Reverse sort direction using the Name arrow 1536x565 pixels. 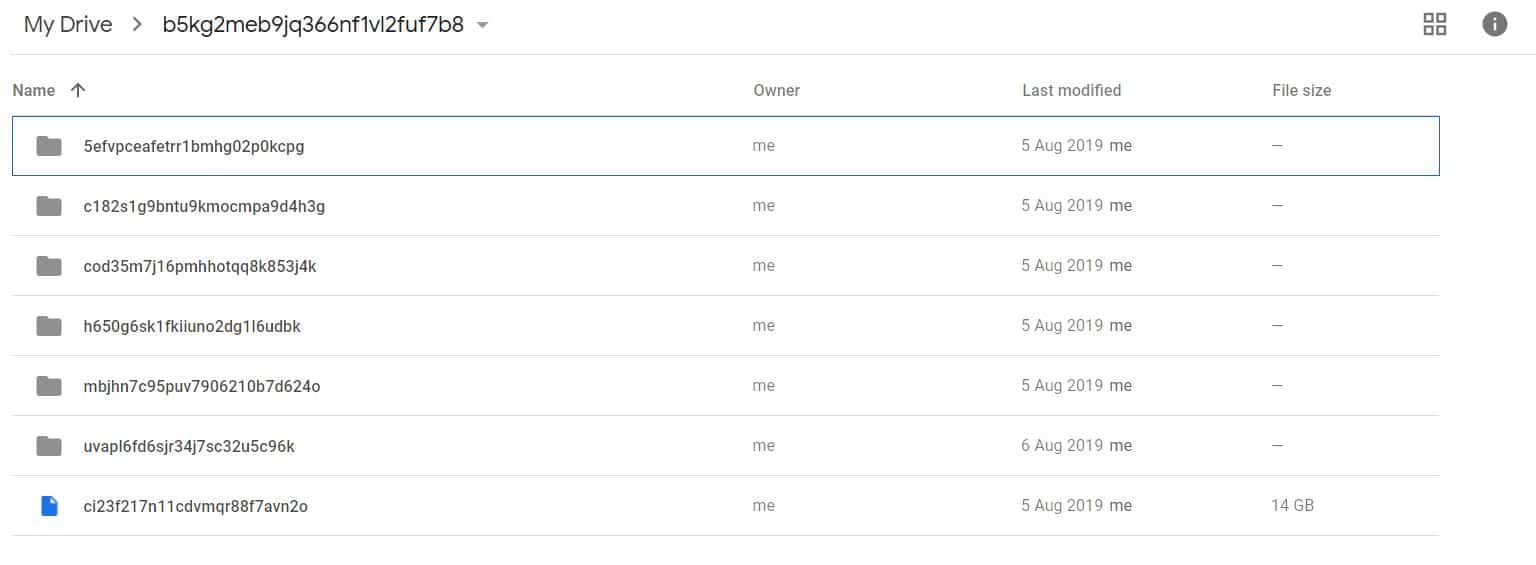[x=78, y=90]
